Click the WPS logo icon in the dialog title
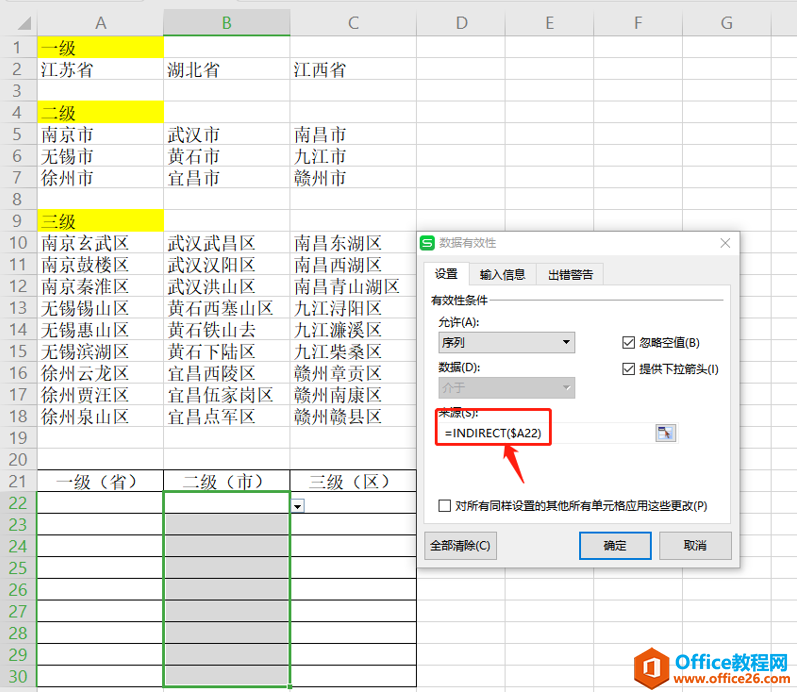The height and width of the screenshot is (696, 797). coord(427,243)
